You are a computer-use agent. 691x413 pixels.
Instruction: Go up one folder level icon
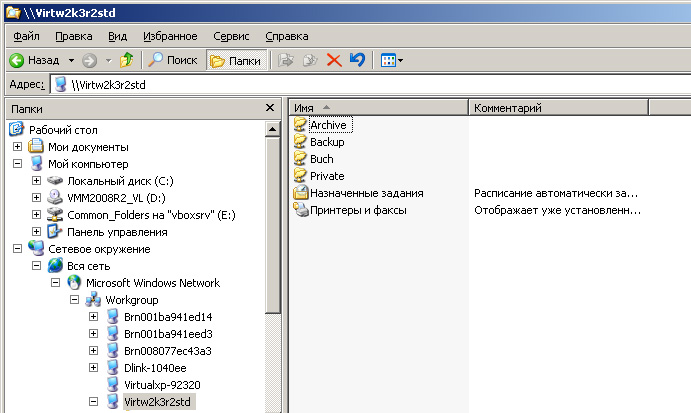[126, 60]
